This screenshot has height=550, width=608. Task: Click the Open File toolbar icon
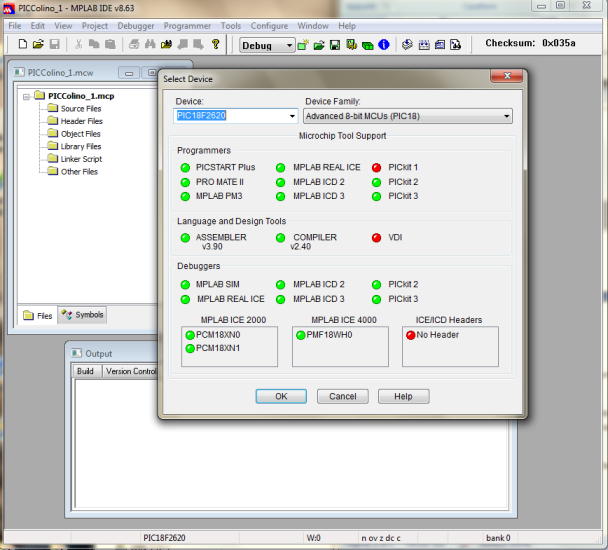(38, 44)
